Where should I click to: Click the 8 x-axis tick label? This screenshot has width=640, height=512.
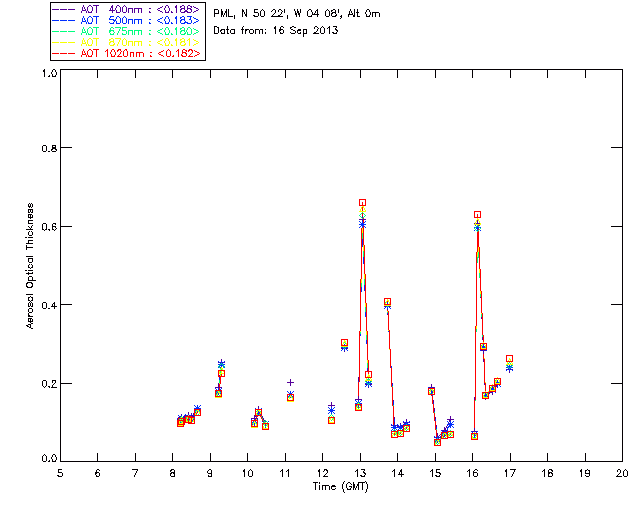[173, 473]
